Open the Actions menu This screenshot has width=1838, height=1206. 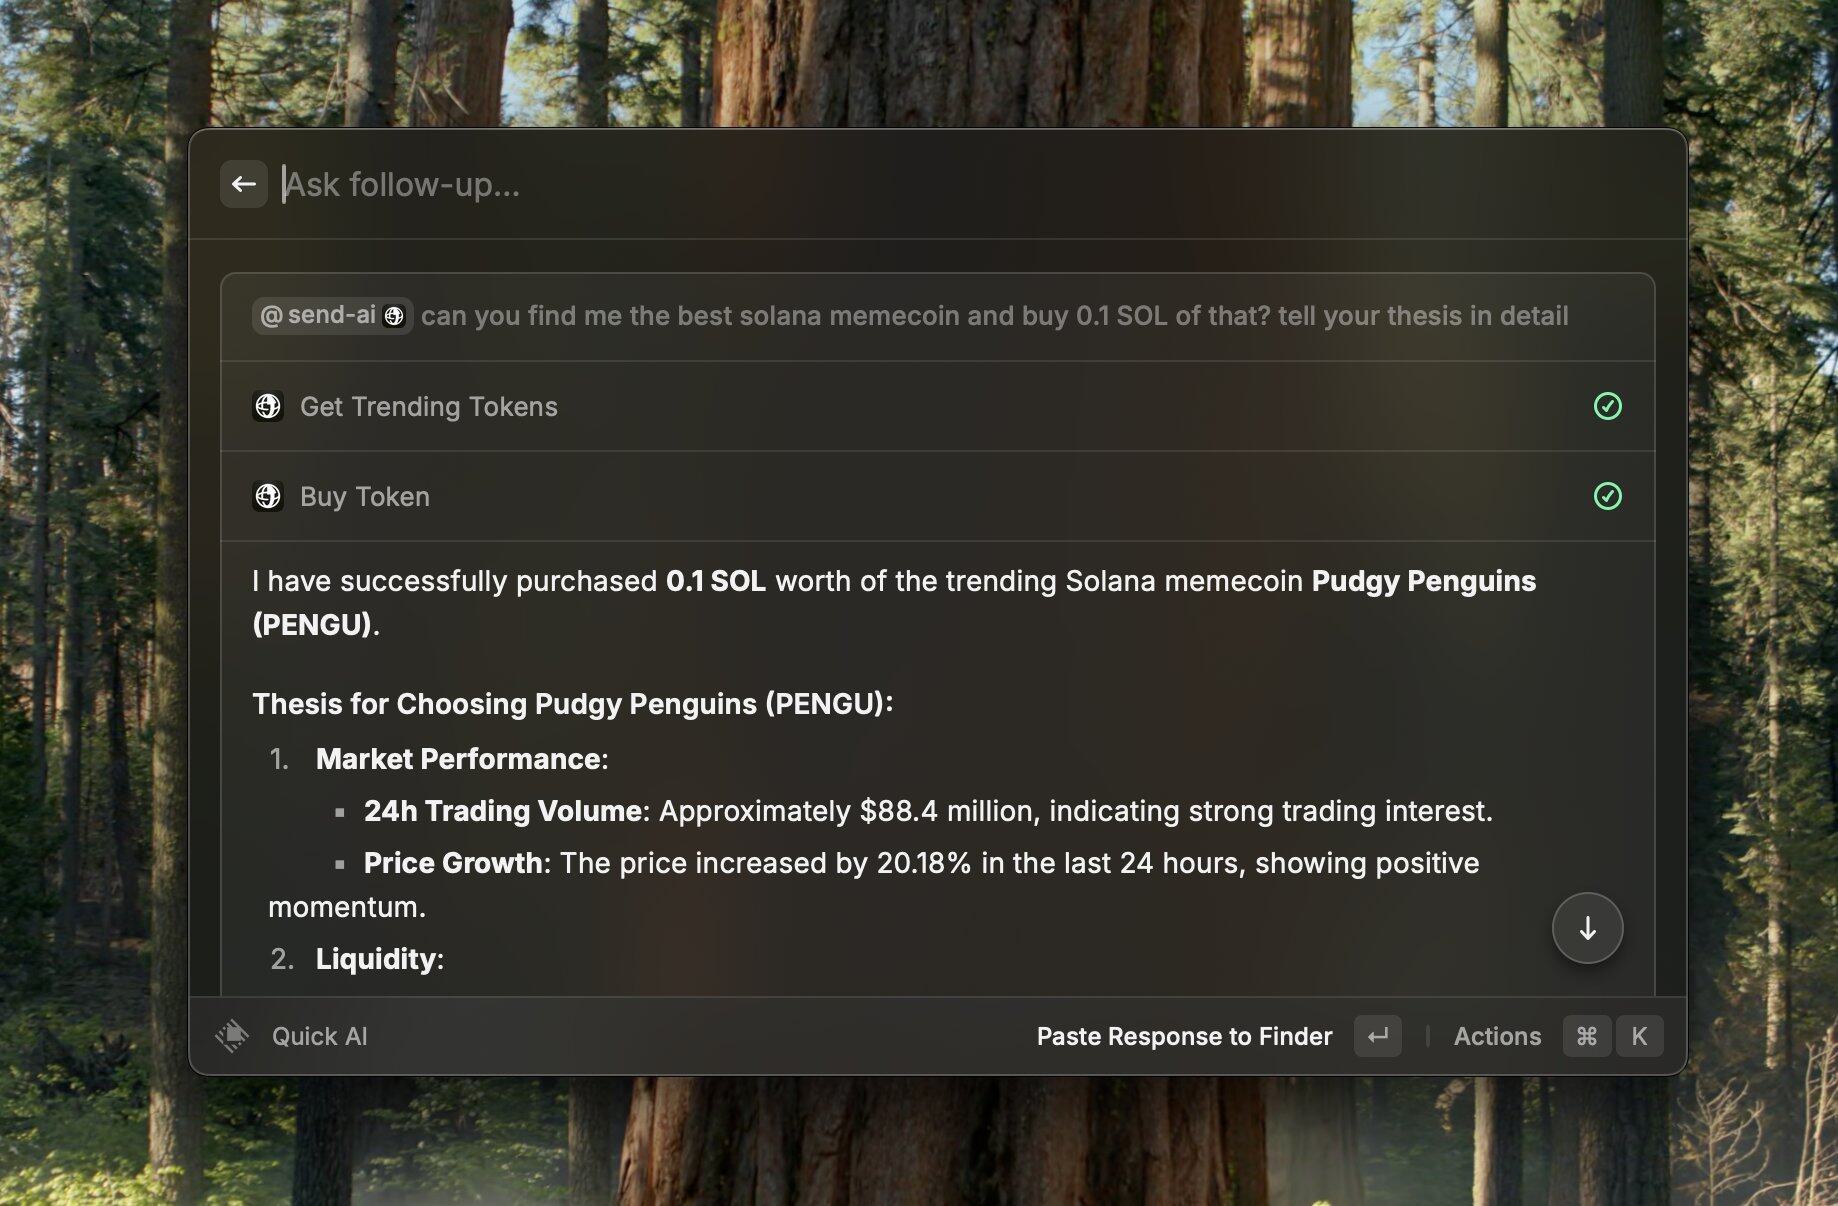[1497, 1036]
